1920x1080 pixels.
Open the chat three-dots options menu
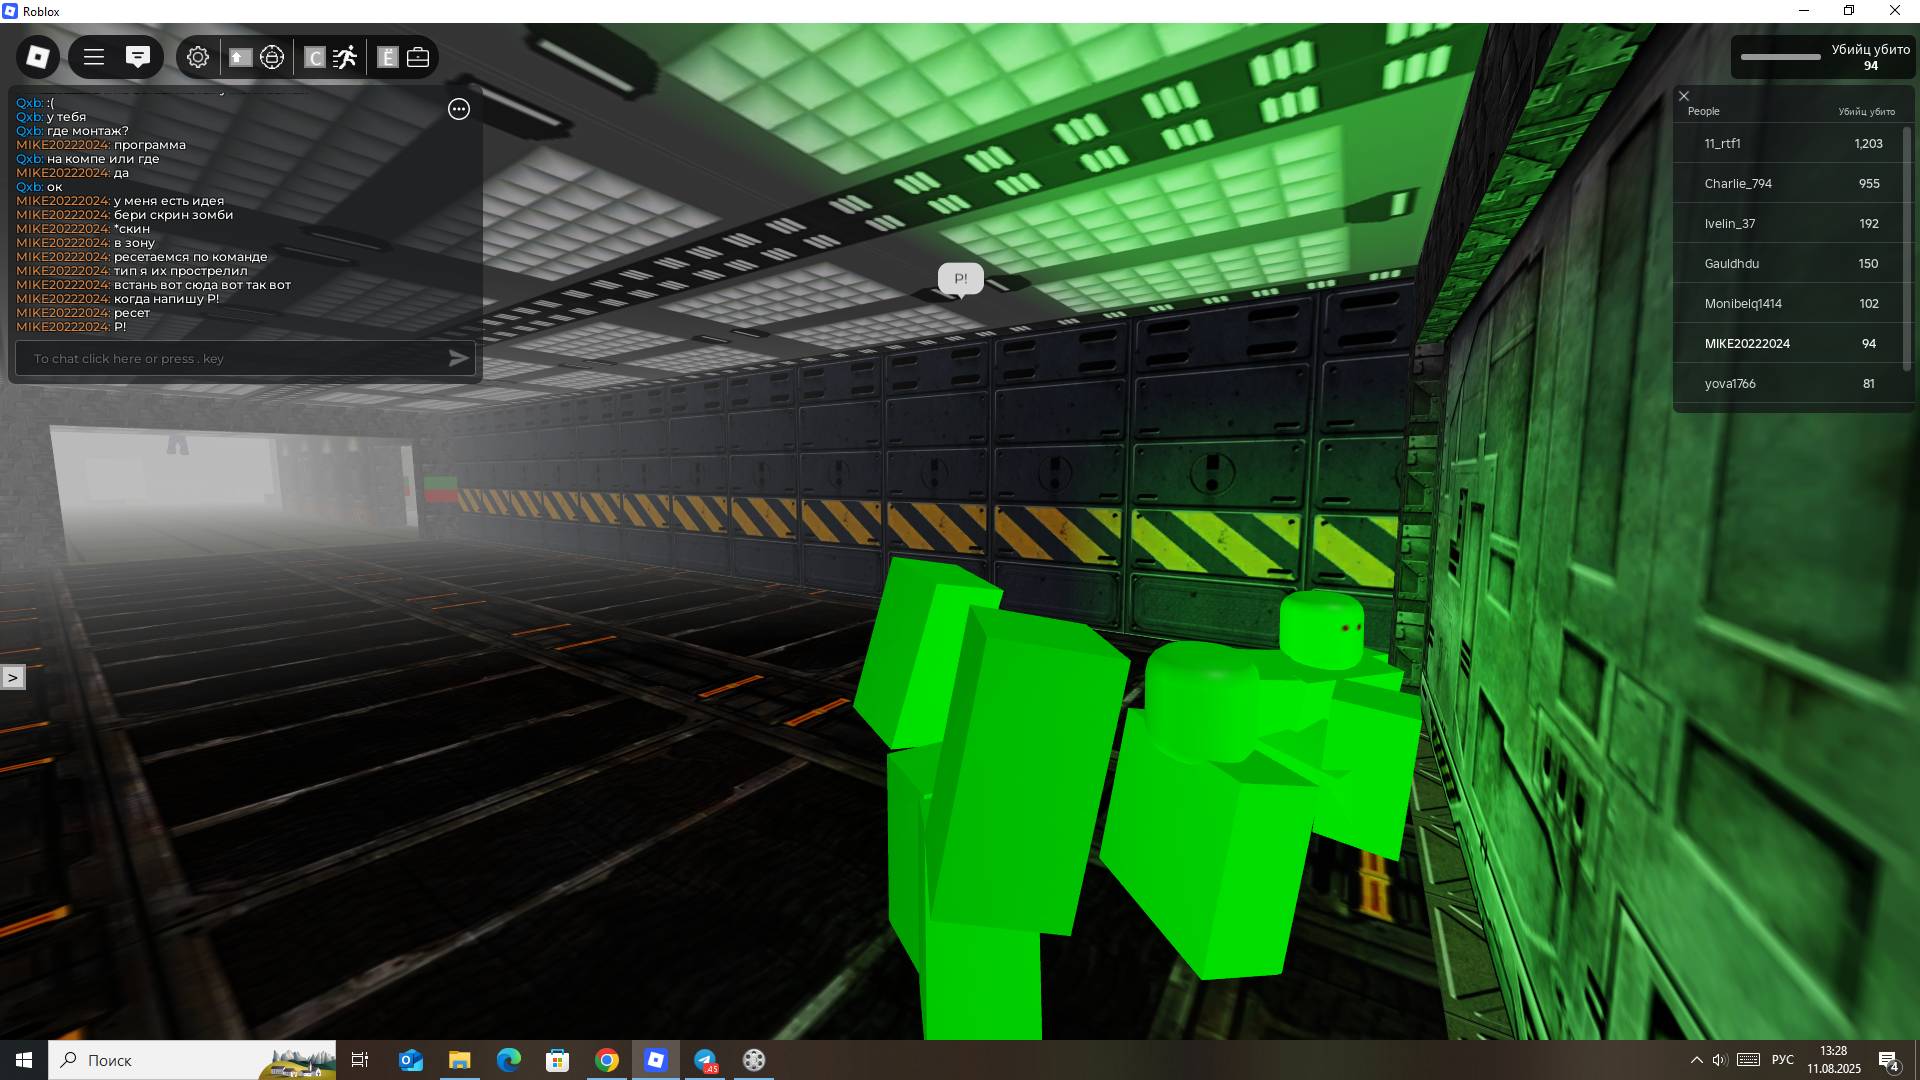[x=459, y=109]
